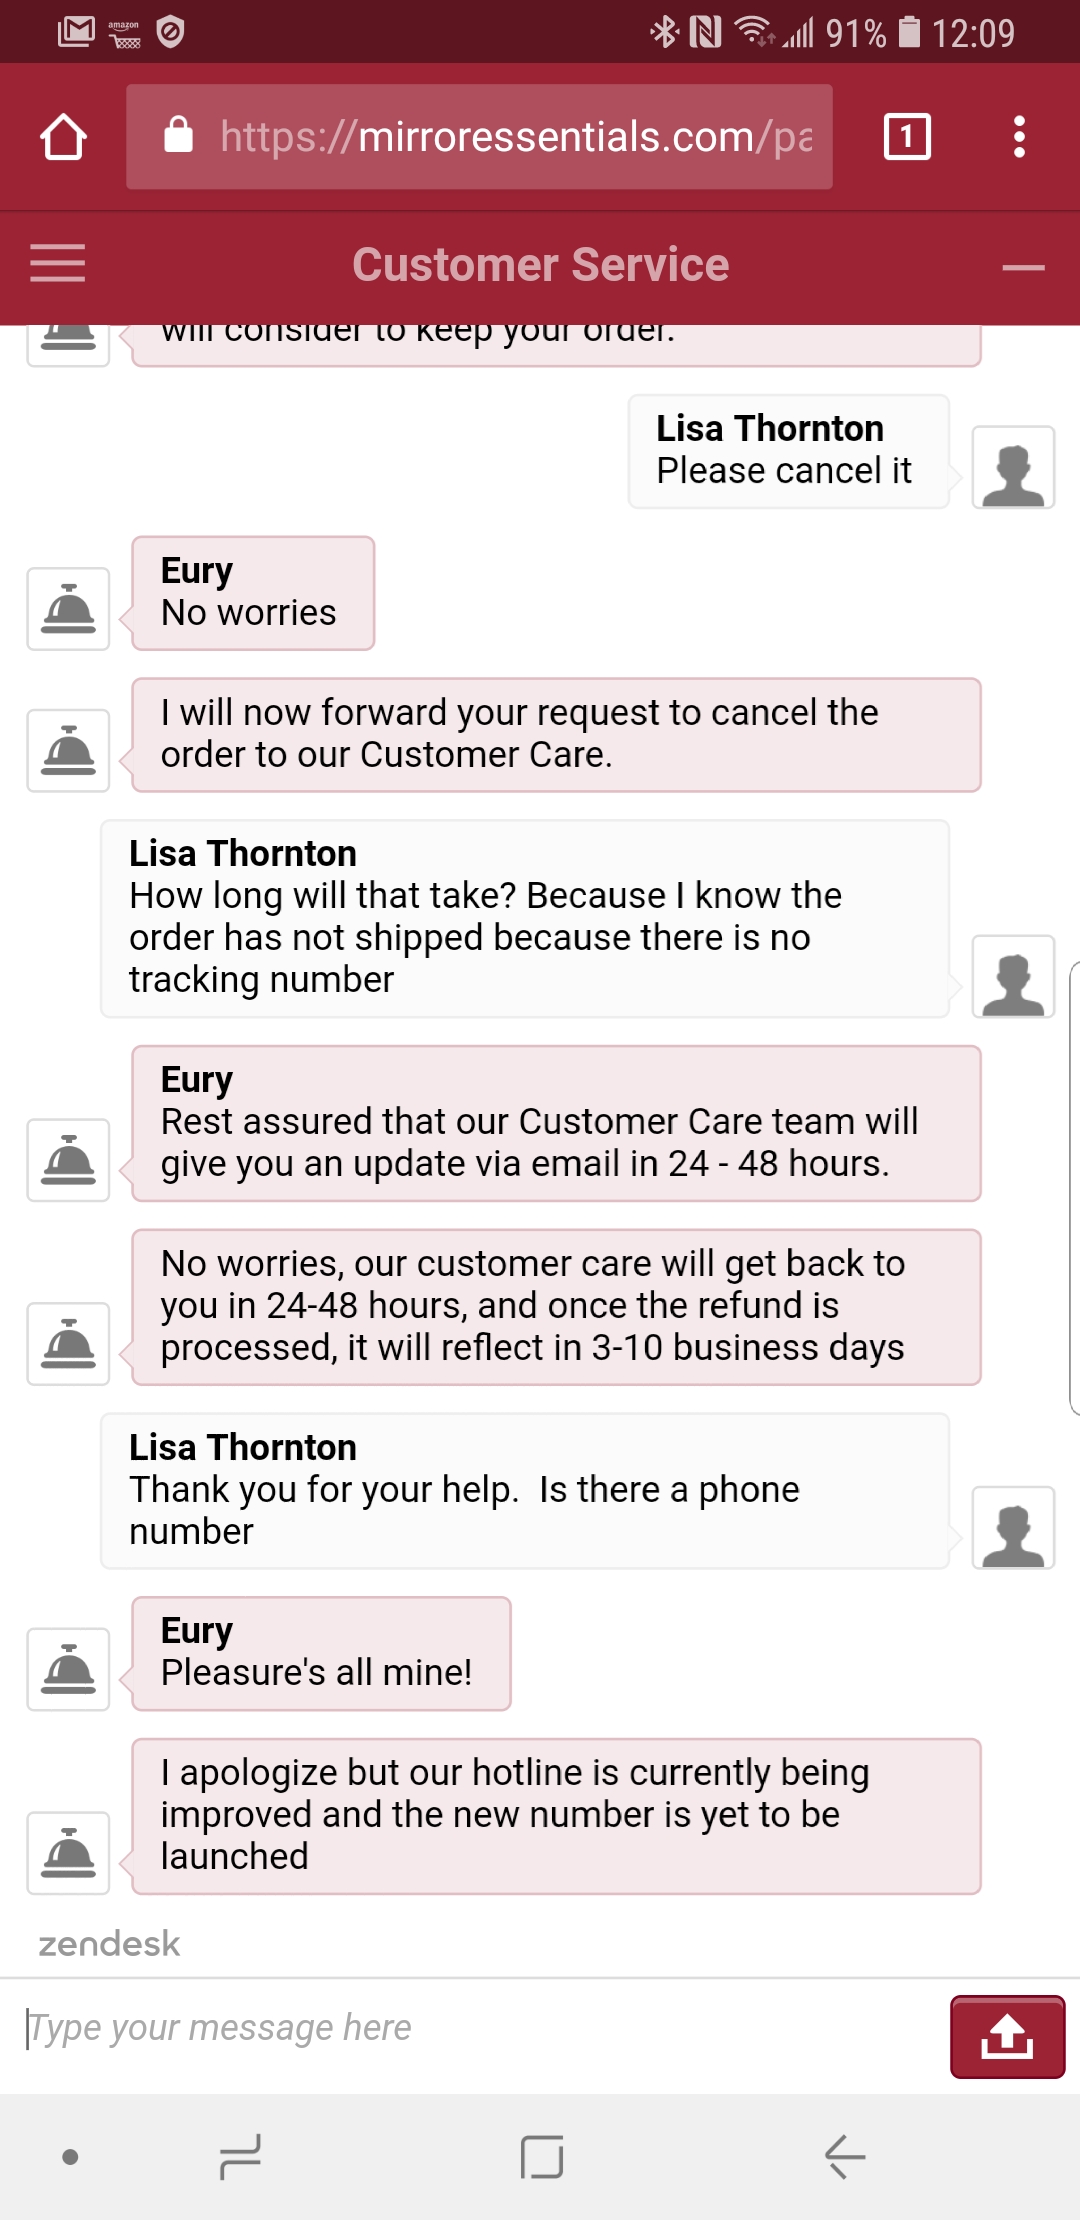Screen dimensions: 1080x2220
Task: Click the Customer Service header title
Action: pyautogui.click(x=541, y=265)
